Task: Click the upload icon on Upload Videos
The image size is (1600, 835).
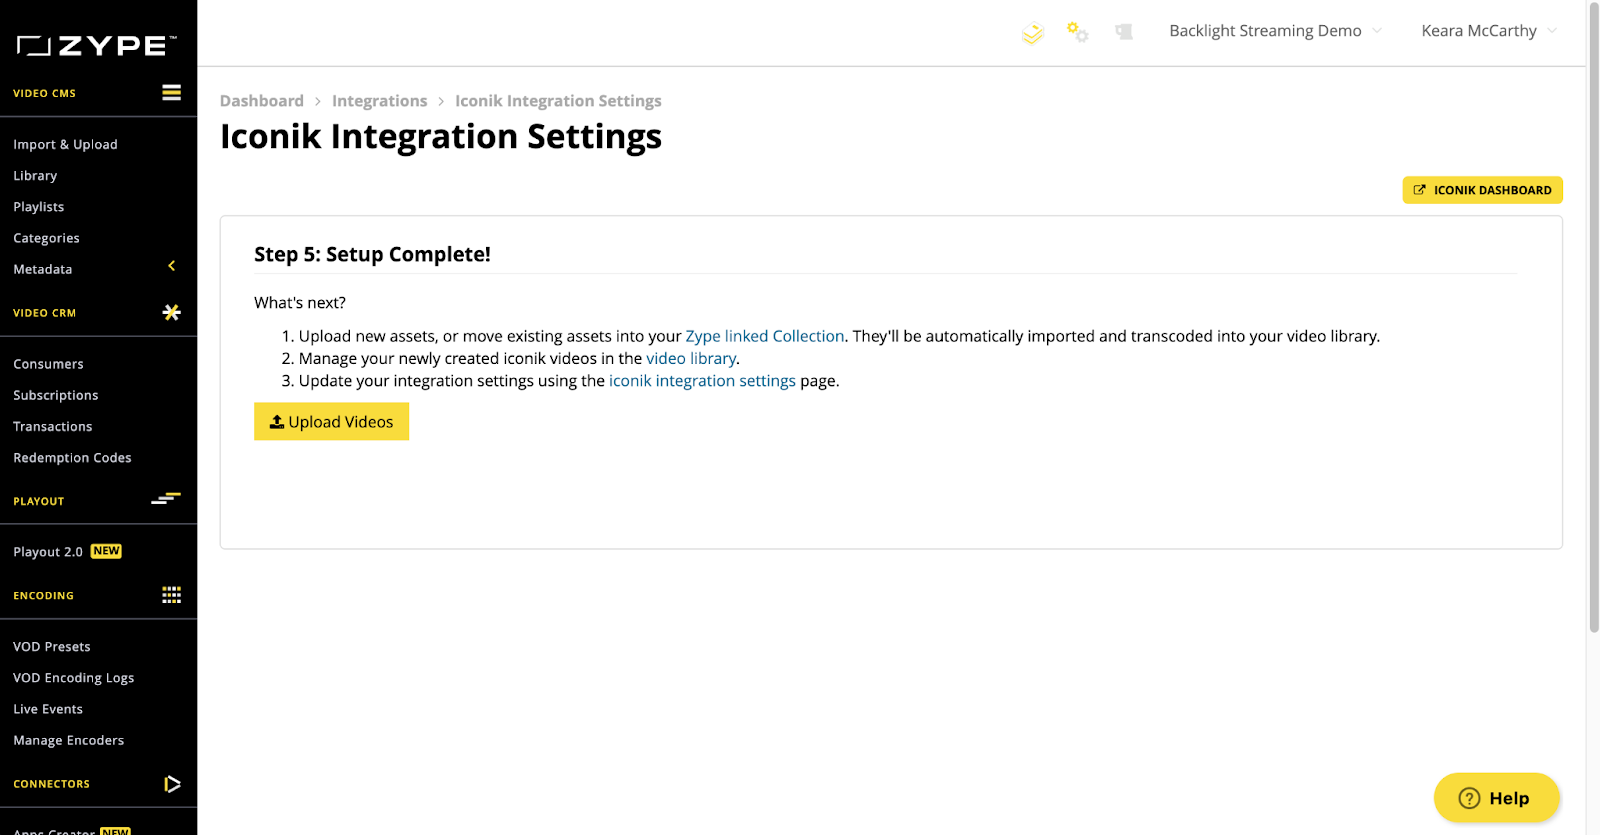Action: click(277, 422)
